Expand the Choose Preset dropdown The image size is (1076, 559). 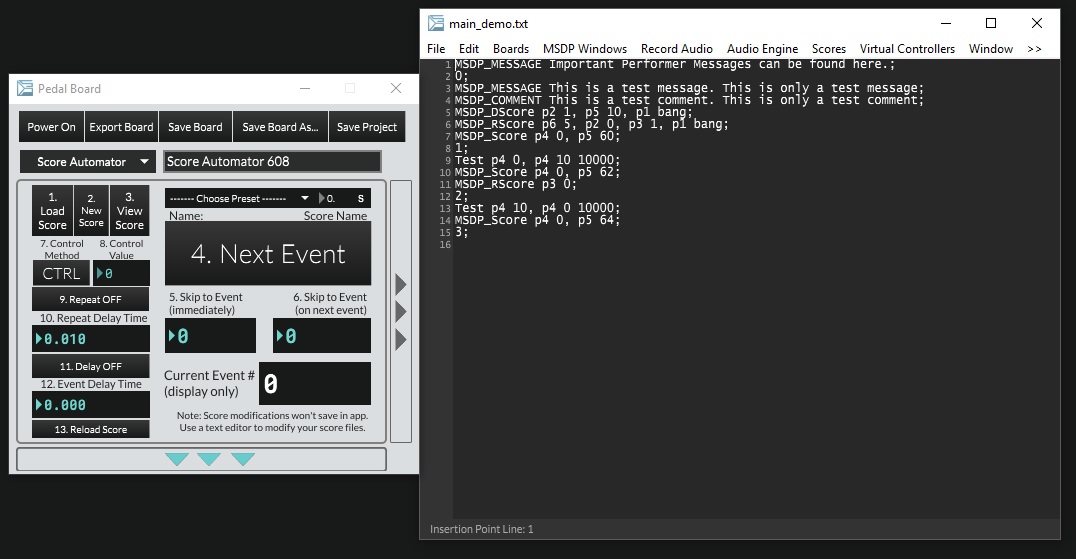(x=238, y=198)
